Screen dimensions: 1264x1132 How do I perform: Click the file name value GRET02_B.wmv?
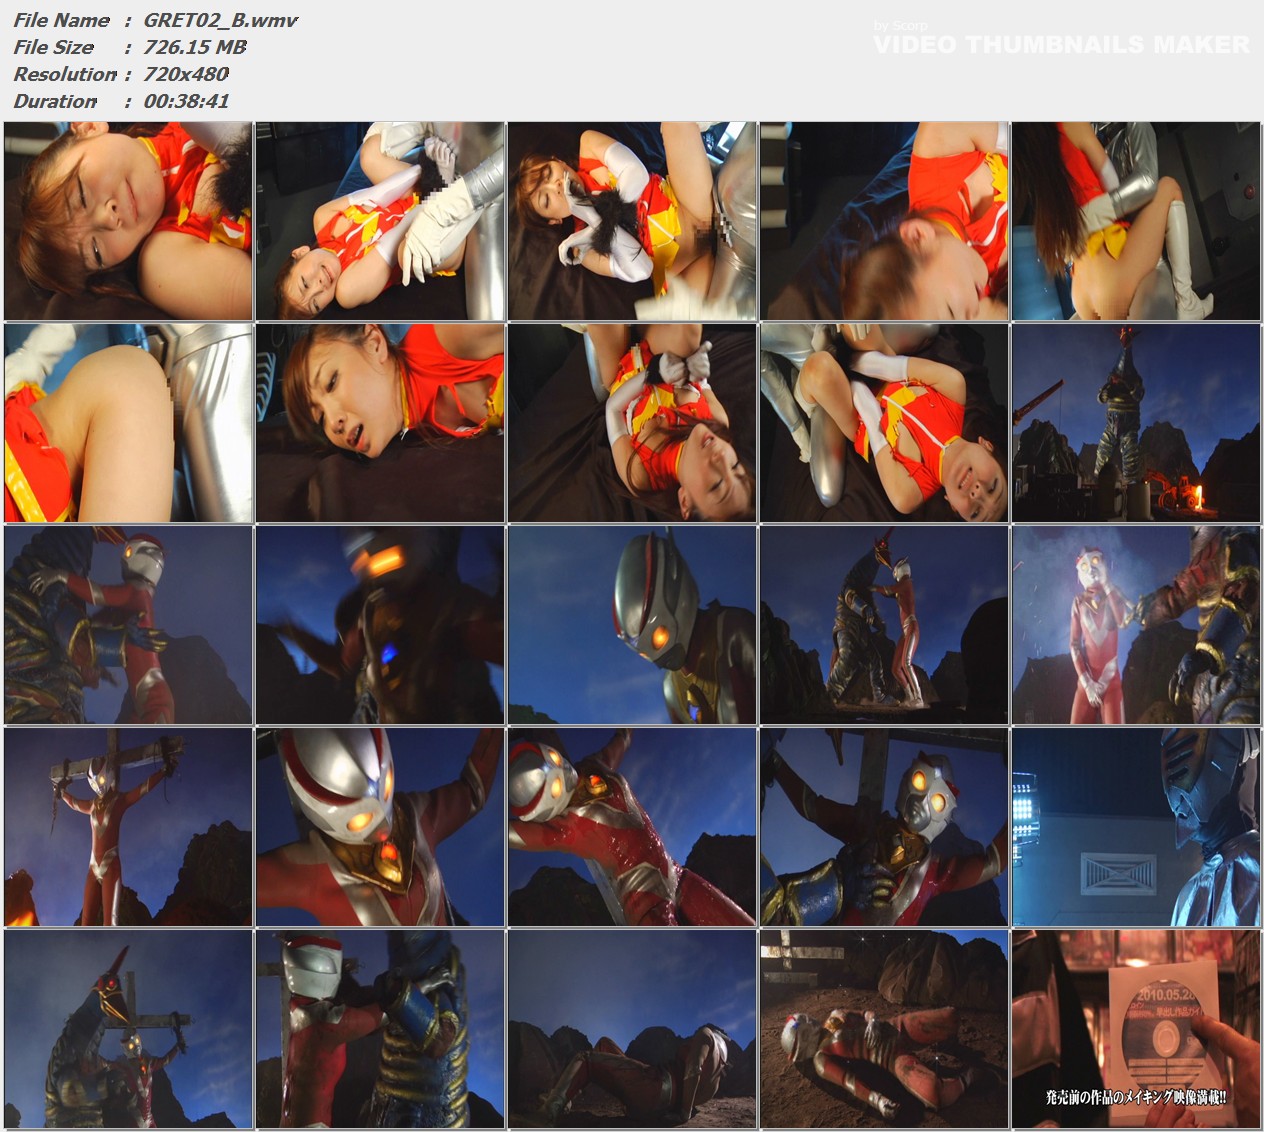click(x=221, y=20)
